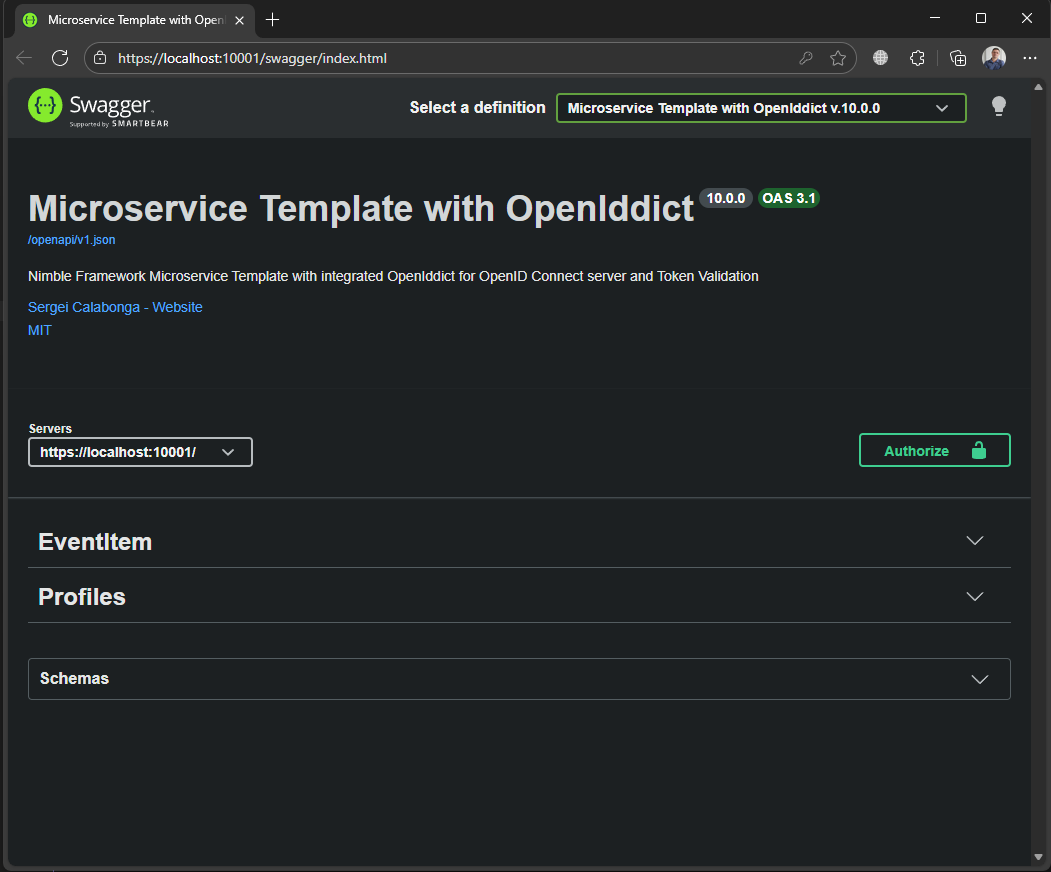Open the browser Settings and more menu
Viewport: 1051px width, 872px height.
(x=1030, y=58)
